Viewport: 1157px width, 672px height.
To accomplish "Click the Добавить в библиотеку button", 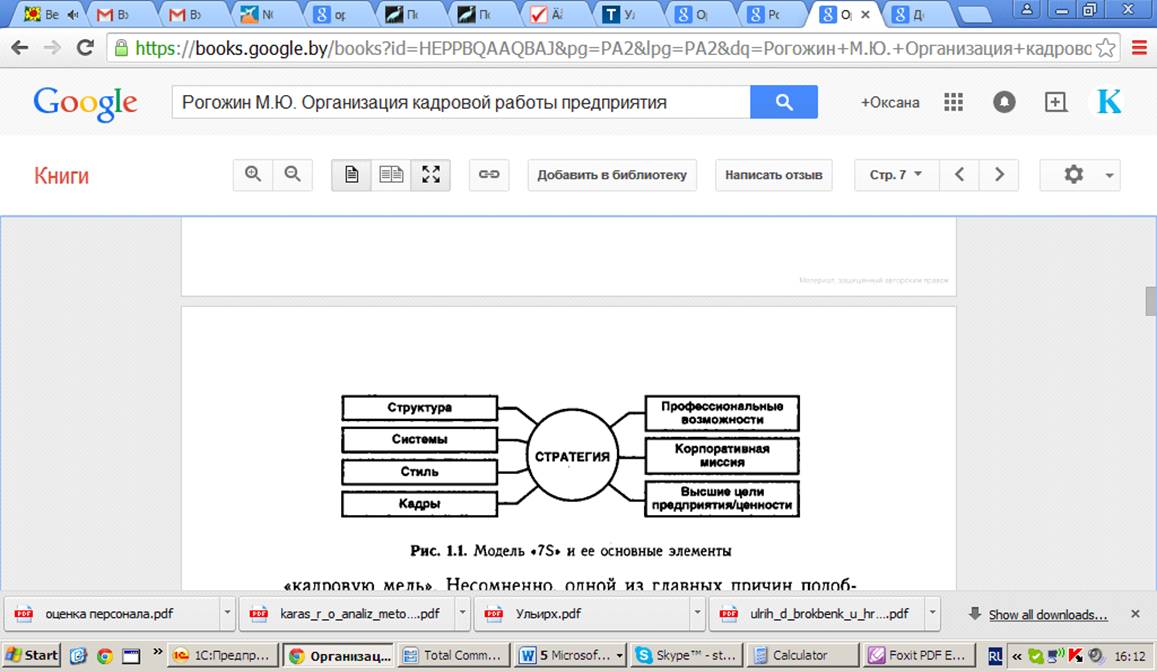I will pos(612,175).
